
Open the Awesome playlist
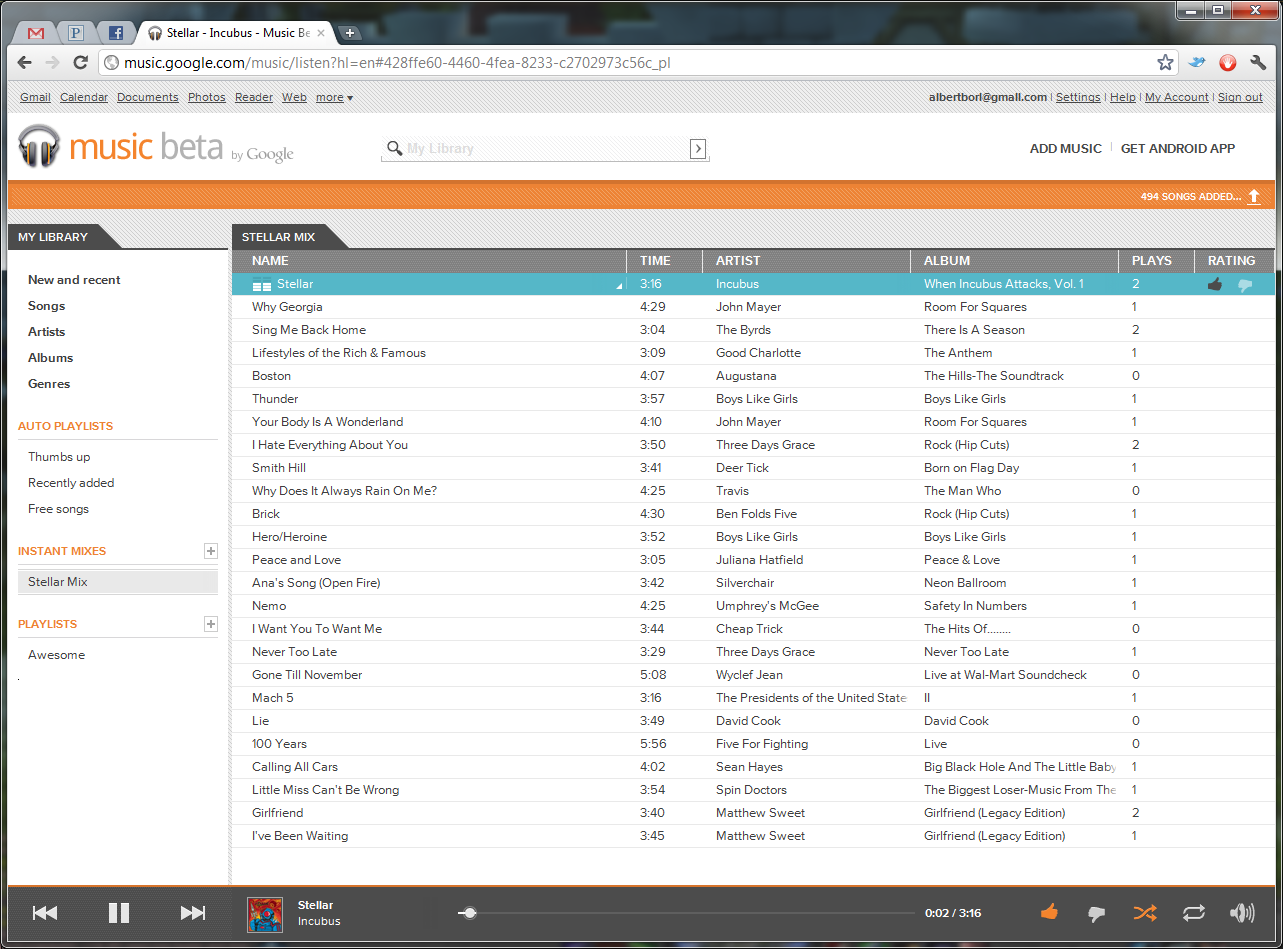56,655
